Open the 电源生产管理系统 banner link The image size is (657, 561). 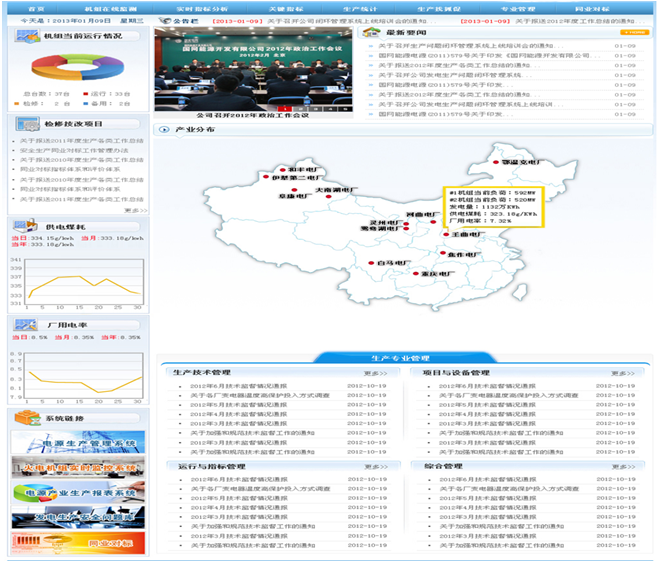[x=78, y=442]
